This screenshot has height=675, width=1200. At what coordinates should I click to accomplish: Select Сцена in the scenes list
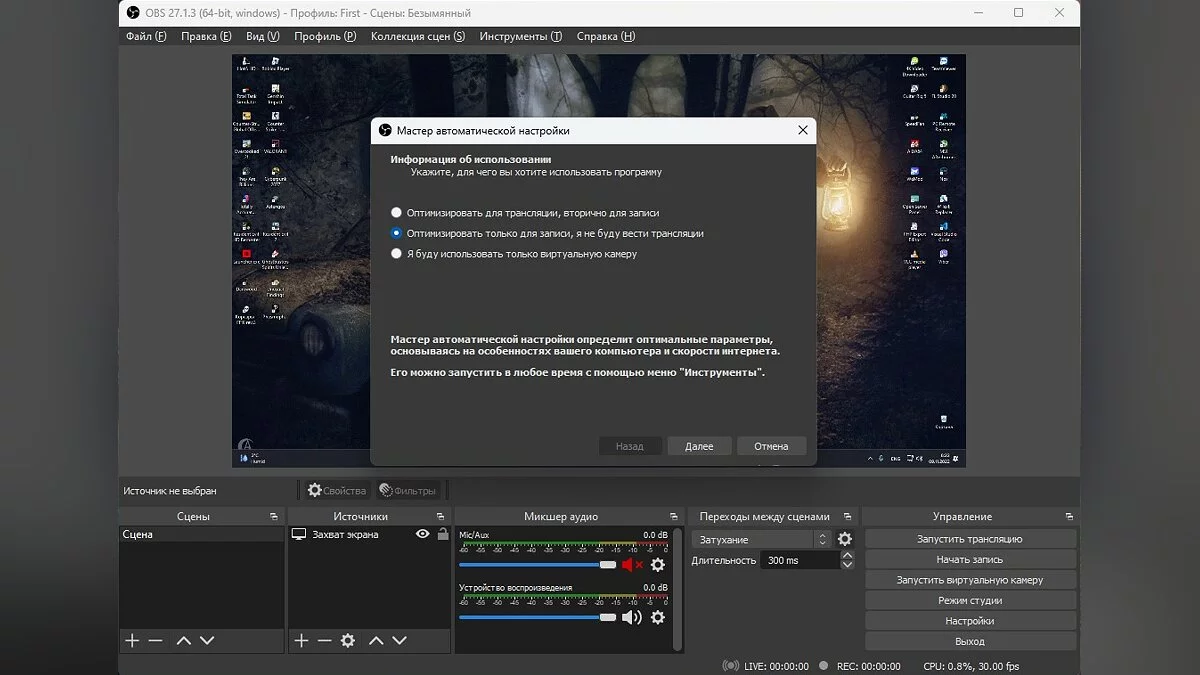coord(202,535)
